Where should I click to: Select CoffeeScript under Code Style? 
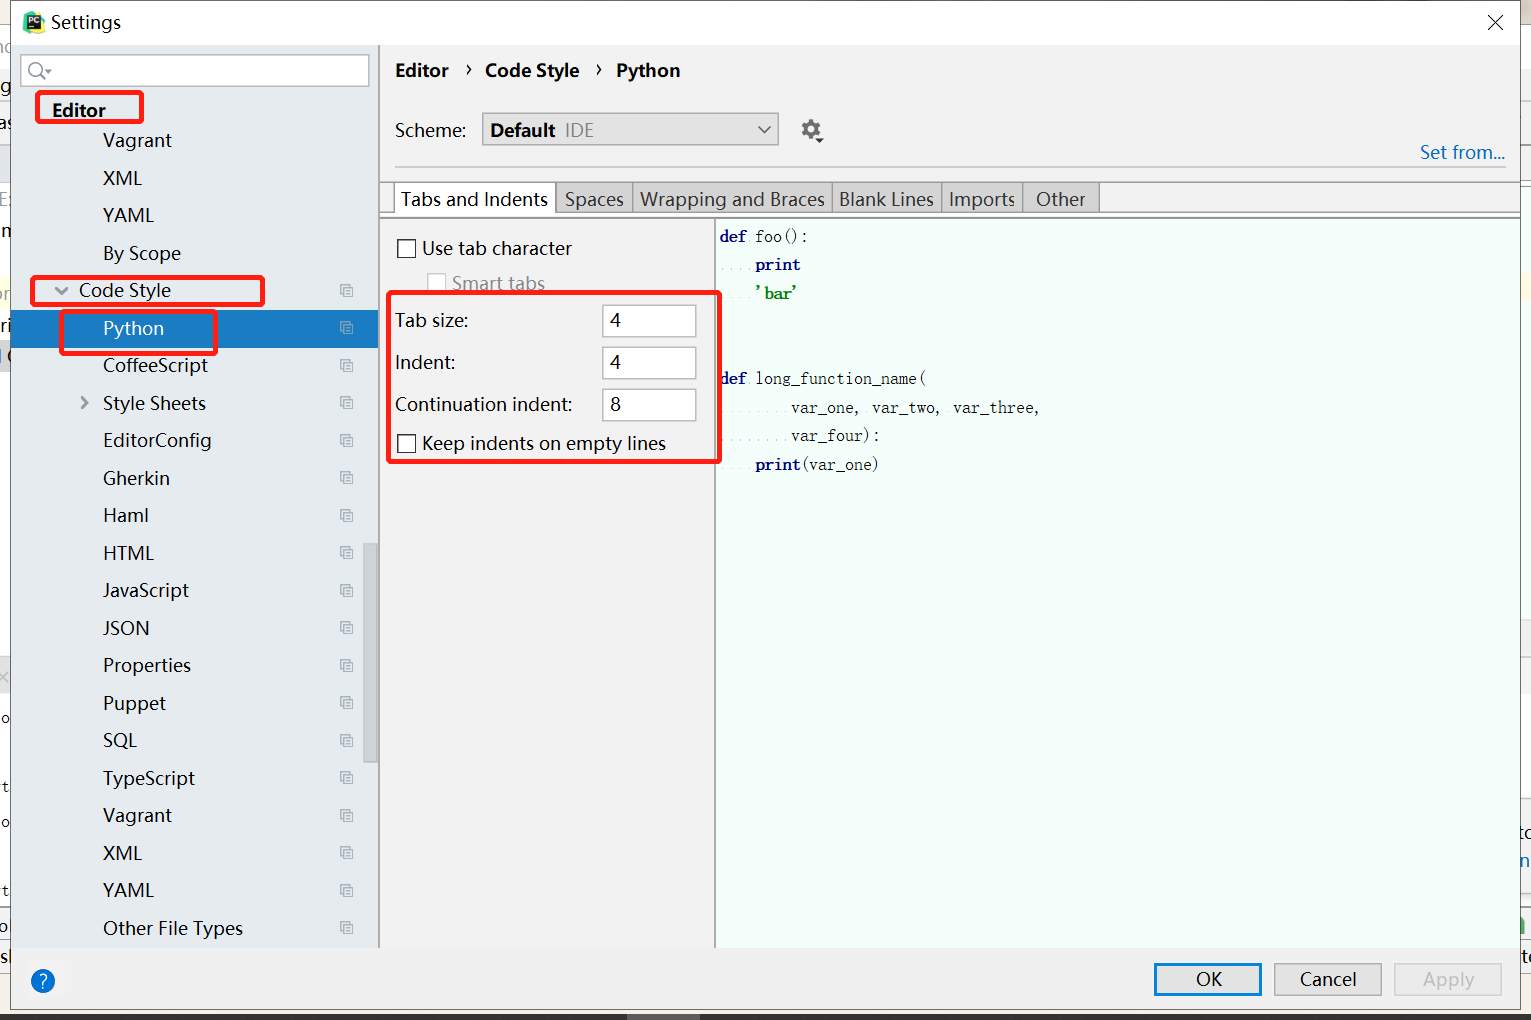point(155,366)
